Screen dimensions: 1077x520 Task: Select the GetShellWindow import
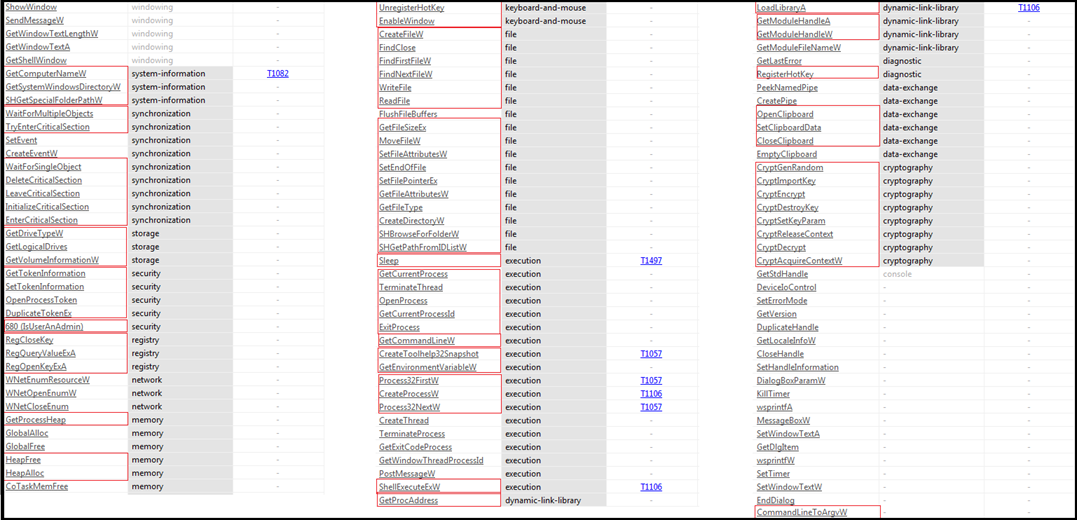coord(32,60)
